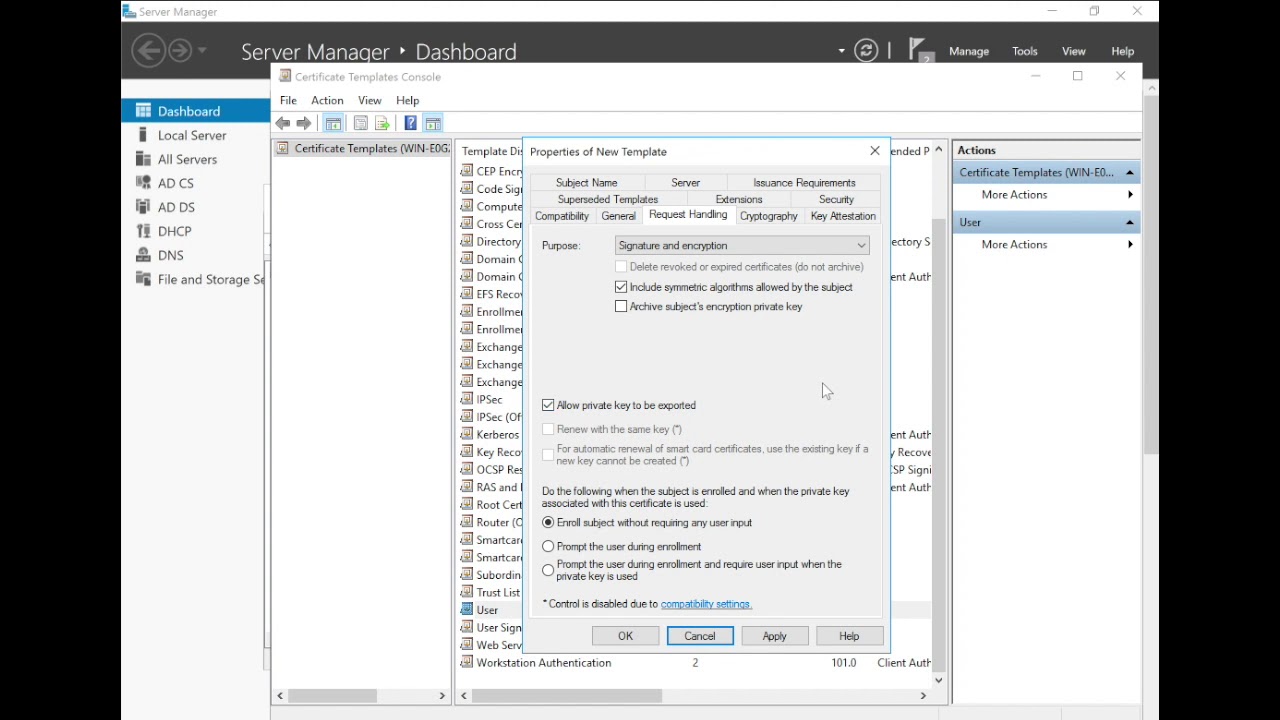Open the Purpose dropdown

click(742, 245)
